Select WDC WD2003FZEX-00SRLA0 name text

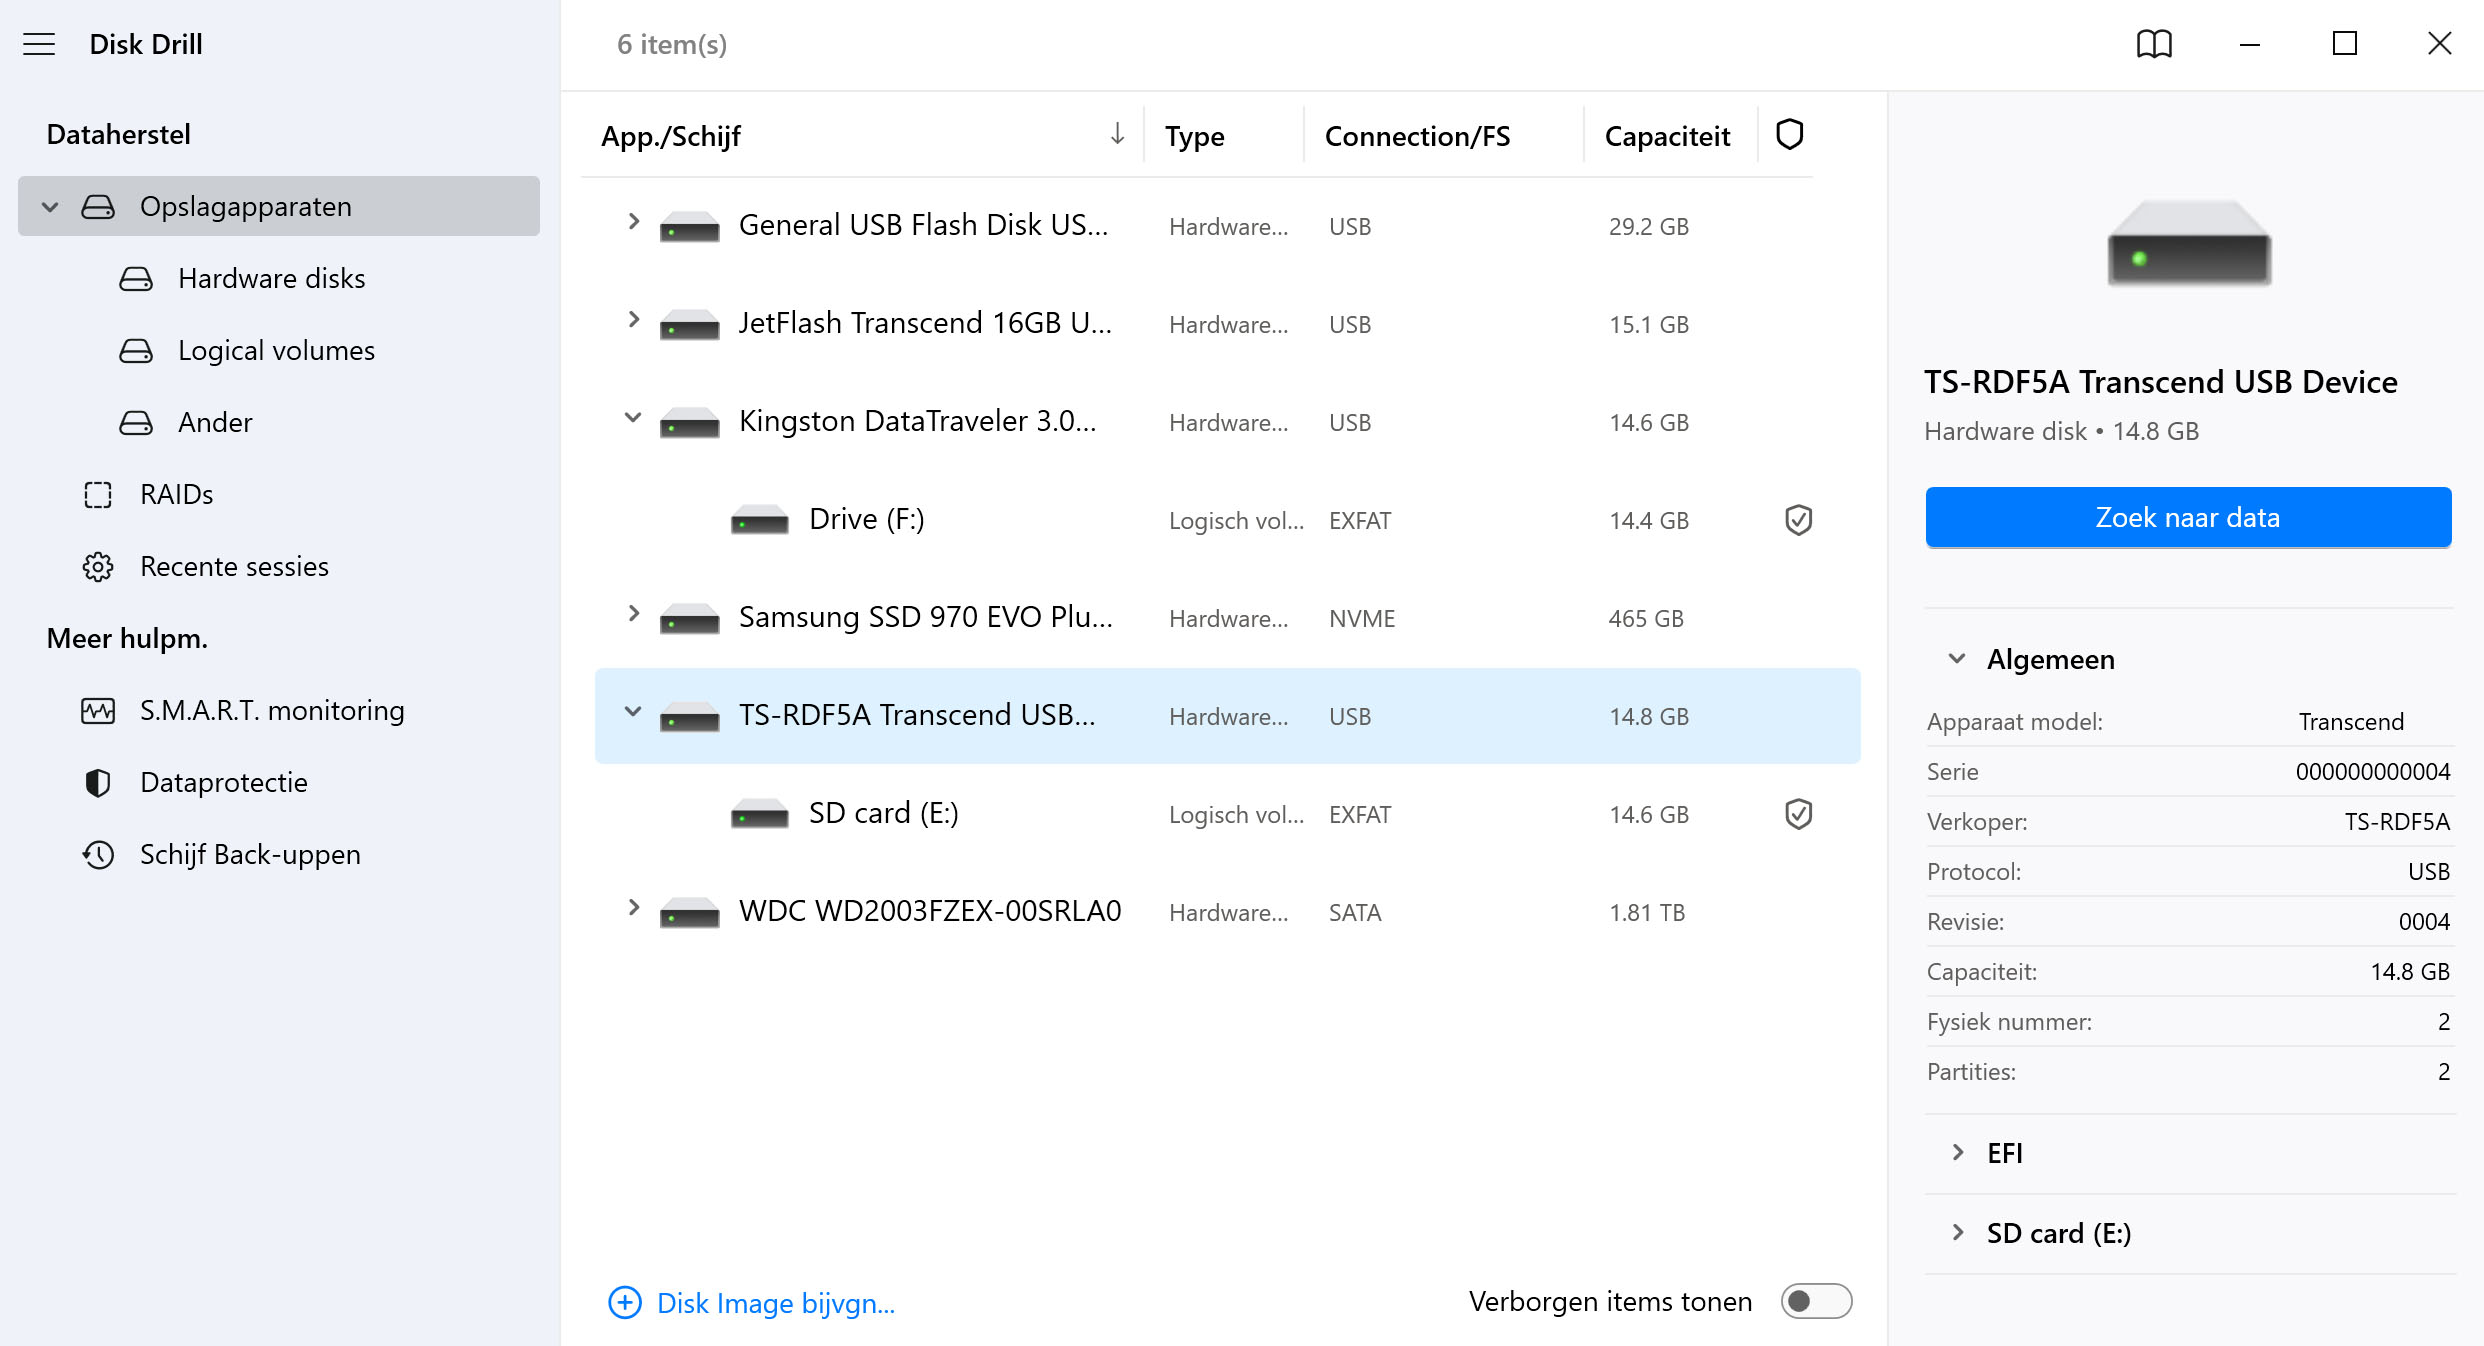[x=930, y=911]
